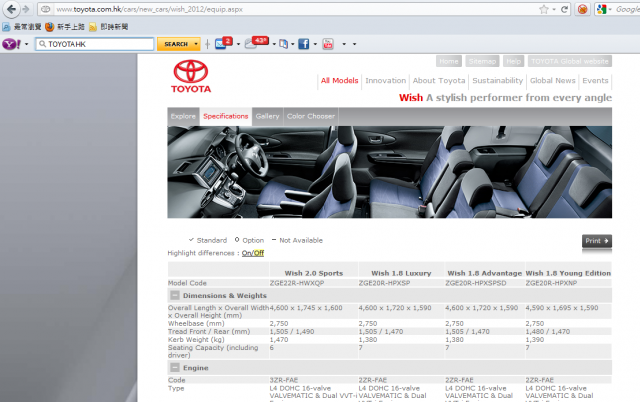Click the Facebook icon in Yahoo toolbar

[303, 44]
